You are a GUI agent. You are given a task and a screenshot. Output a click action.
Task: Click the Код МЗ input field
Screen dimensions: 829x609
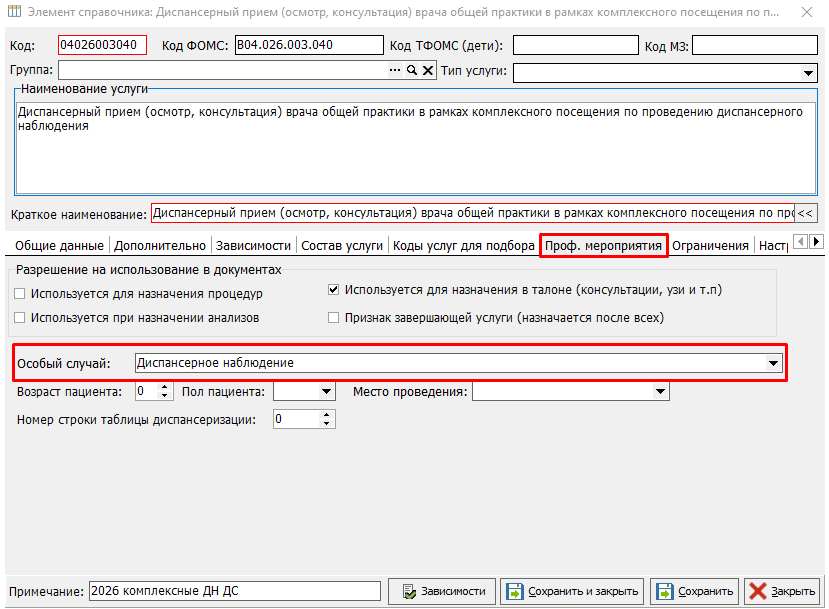pyautogui.click(x=755, y=45)
